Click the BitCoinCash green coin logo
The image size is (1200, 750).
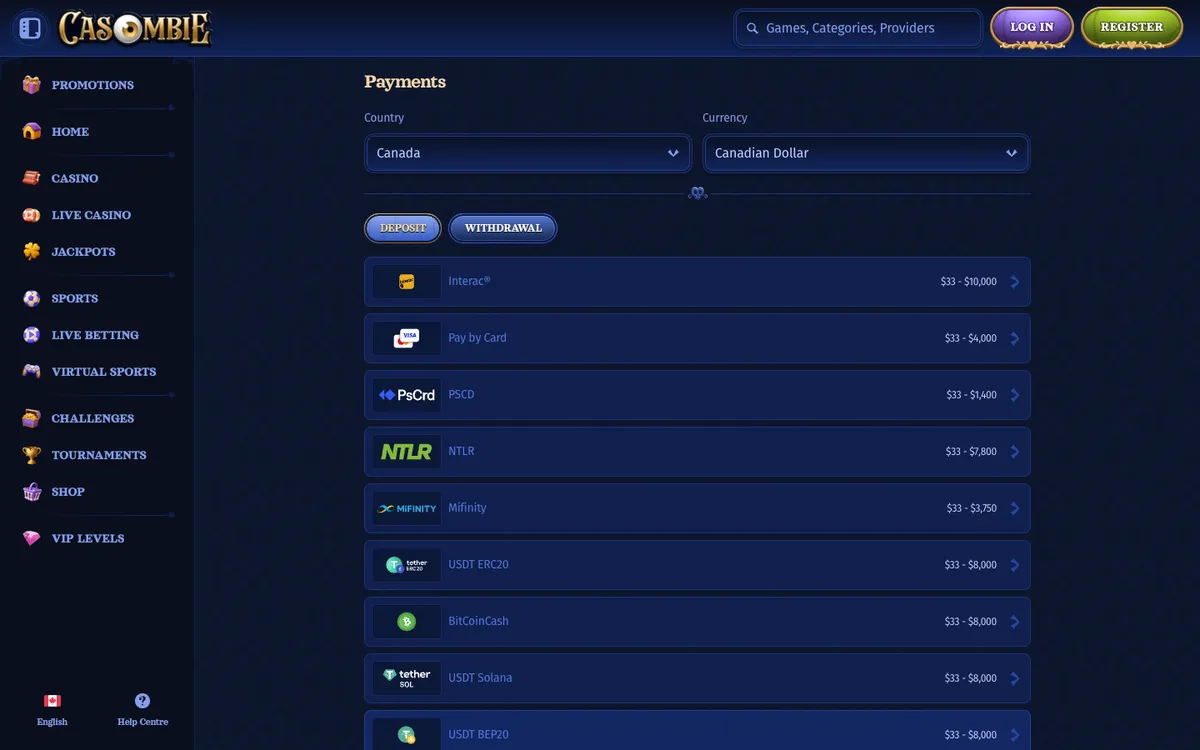(407, 622)
